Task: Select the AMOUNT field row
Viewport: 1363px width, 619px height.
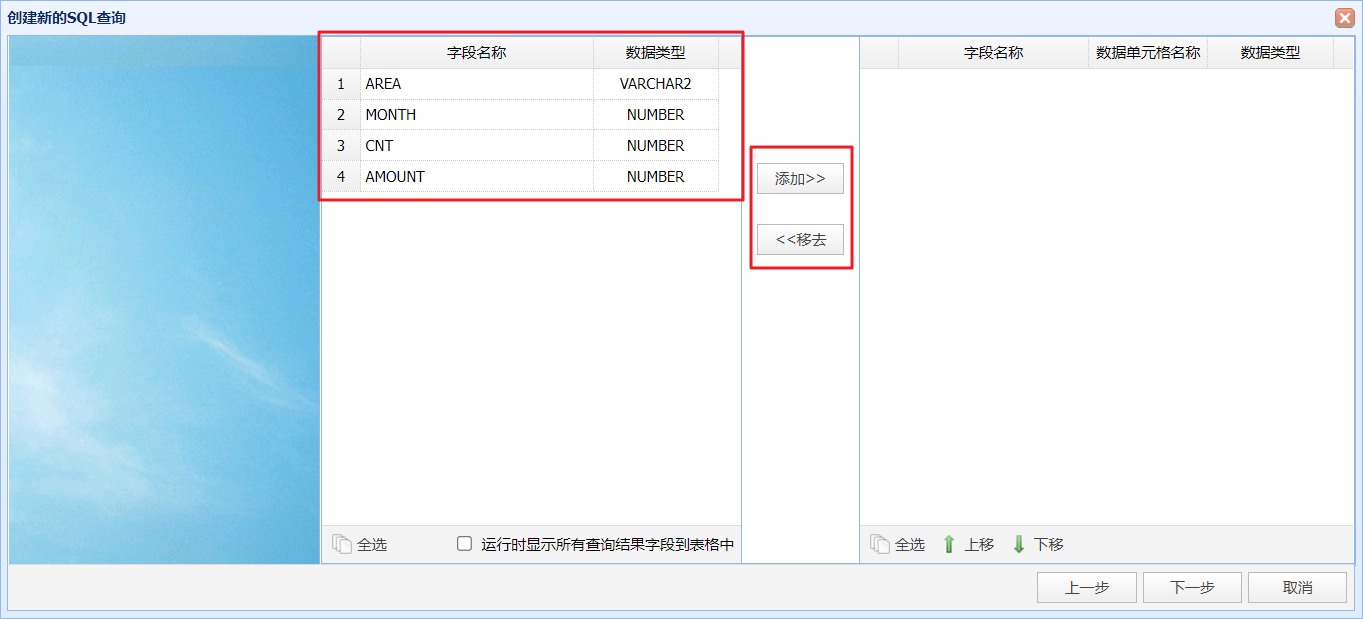Action: 520,177
